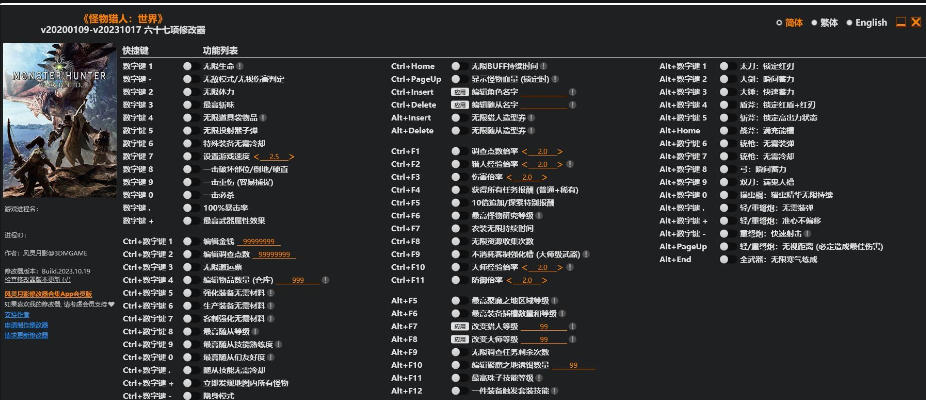Increase game speed with right arrow (数字键 7)

pyautogui.click(x=291, y=157)
